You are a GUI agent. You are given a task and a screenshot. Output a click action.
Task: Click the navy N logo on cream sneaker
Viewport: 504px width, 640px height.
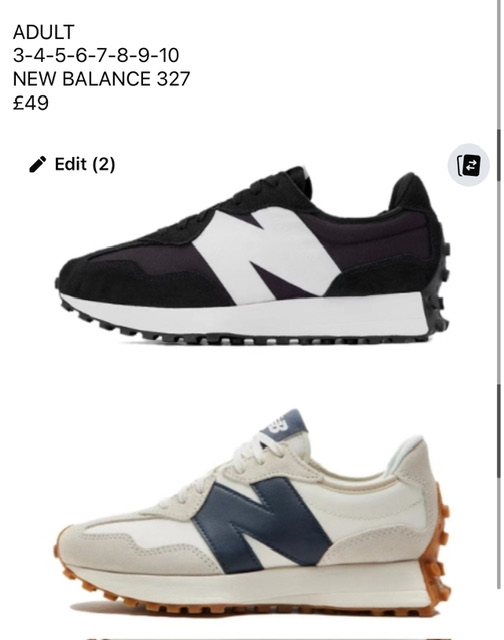click(262, 524)
